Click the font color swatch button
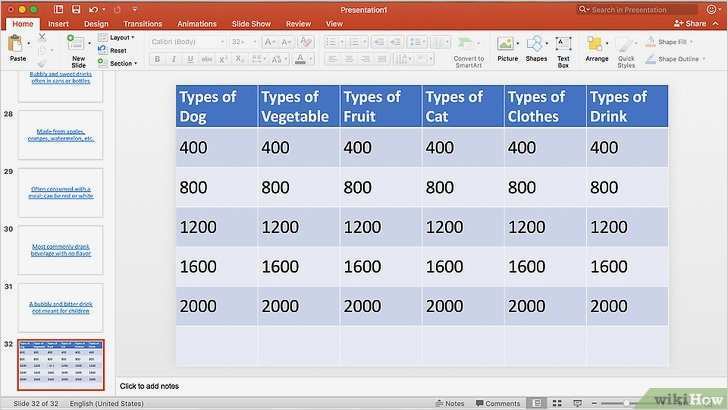This screenshot has width=728, height=410. point(300,59)
